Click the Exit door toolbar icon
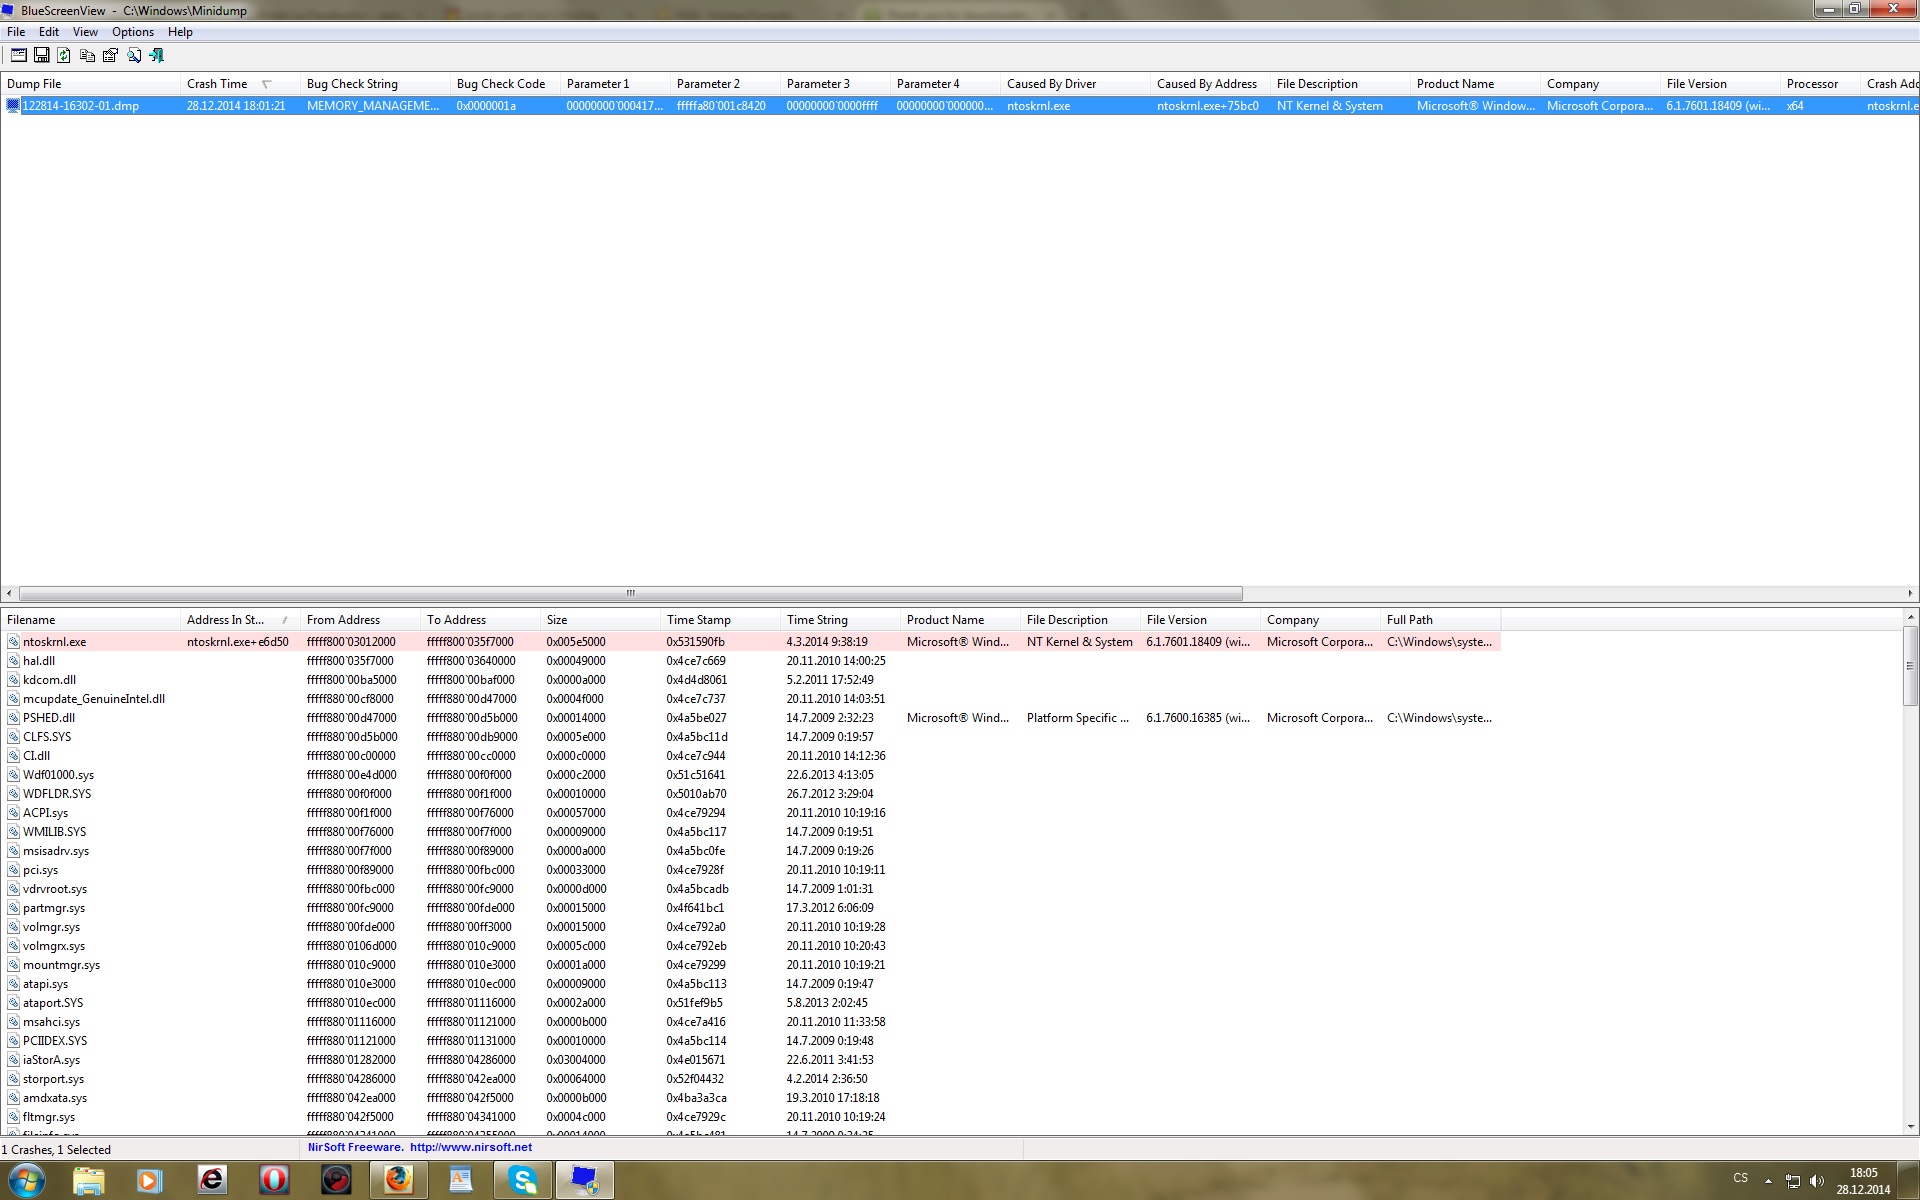The width and height of the screenshot is (1920, 1200). tap(156, 56)
